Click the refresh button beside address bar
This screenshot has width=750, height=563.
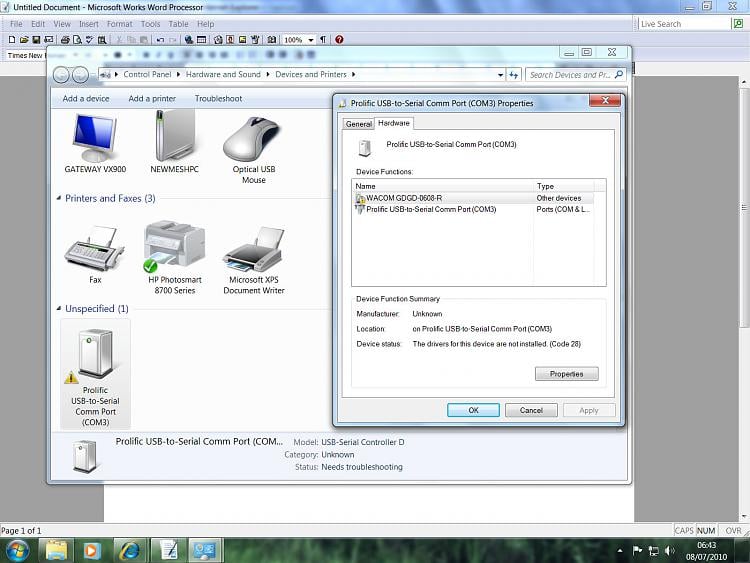point(514,75)
